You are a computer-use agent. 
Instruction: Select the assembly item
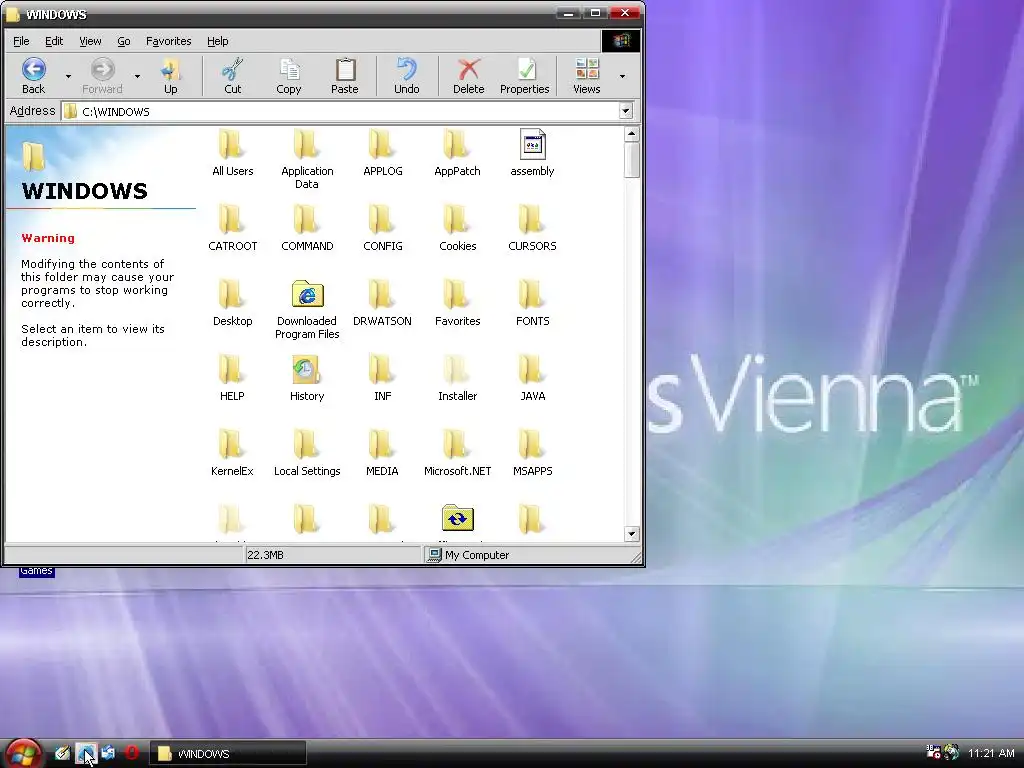(x=532, y=153)
